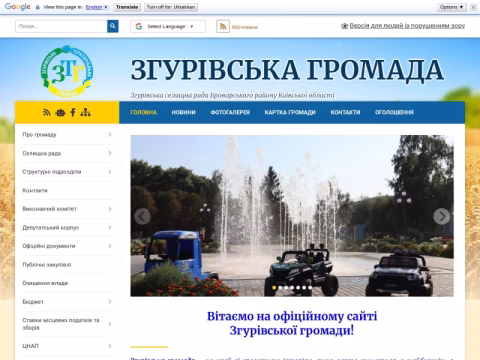Close the Google translate bar
This screenshot has height=360, width=480.
tap(473, 7)
